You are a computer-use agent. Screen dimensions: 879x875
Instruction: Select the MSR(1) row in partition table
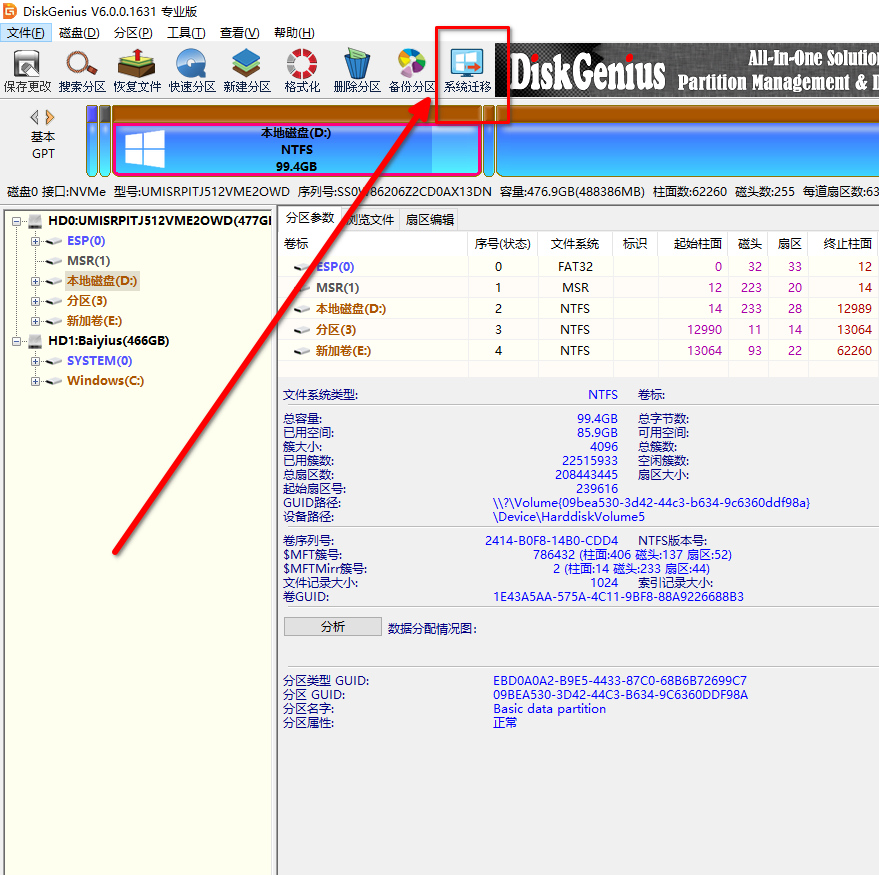579,288
